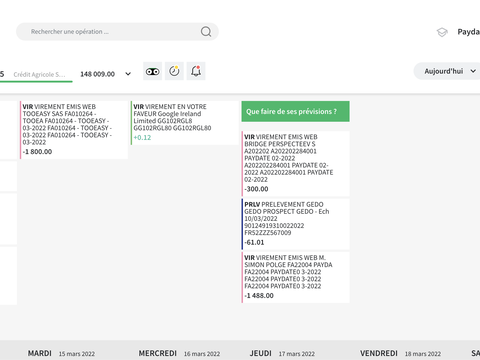This screenshot has width=480, height=360.
Task: Click the -61.01 amount
Action: pyautogui.click(x=254, y=242)
